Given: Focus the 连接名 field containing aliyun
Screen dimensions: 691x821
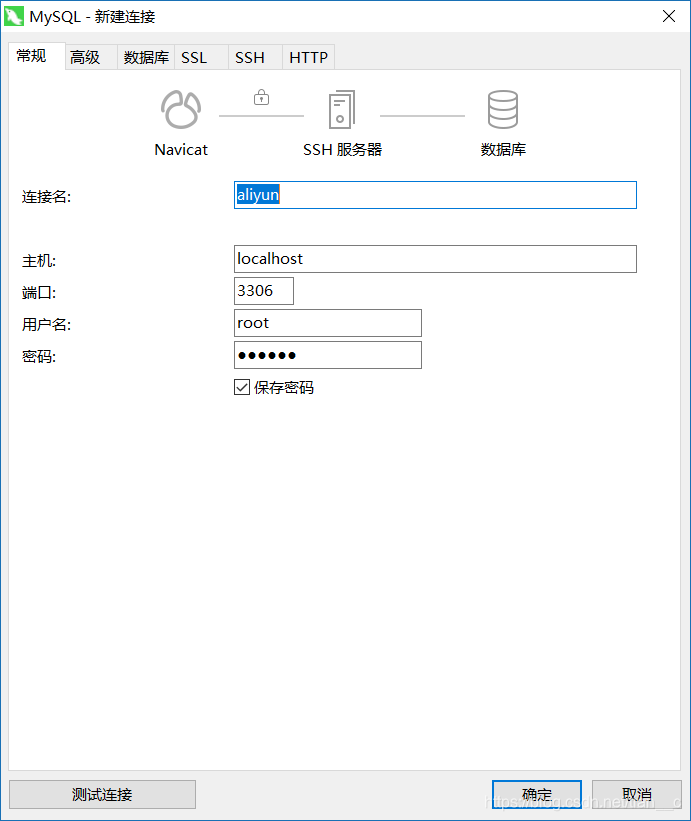Looking at the screenshot, I should [x=435, y=195].
